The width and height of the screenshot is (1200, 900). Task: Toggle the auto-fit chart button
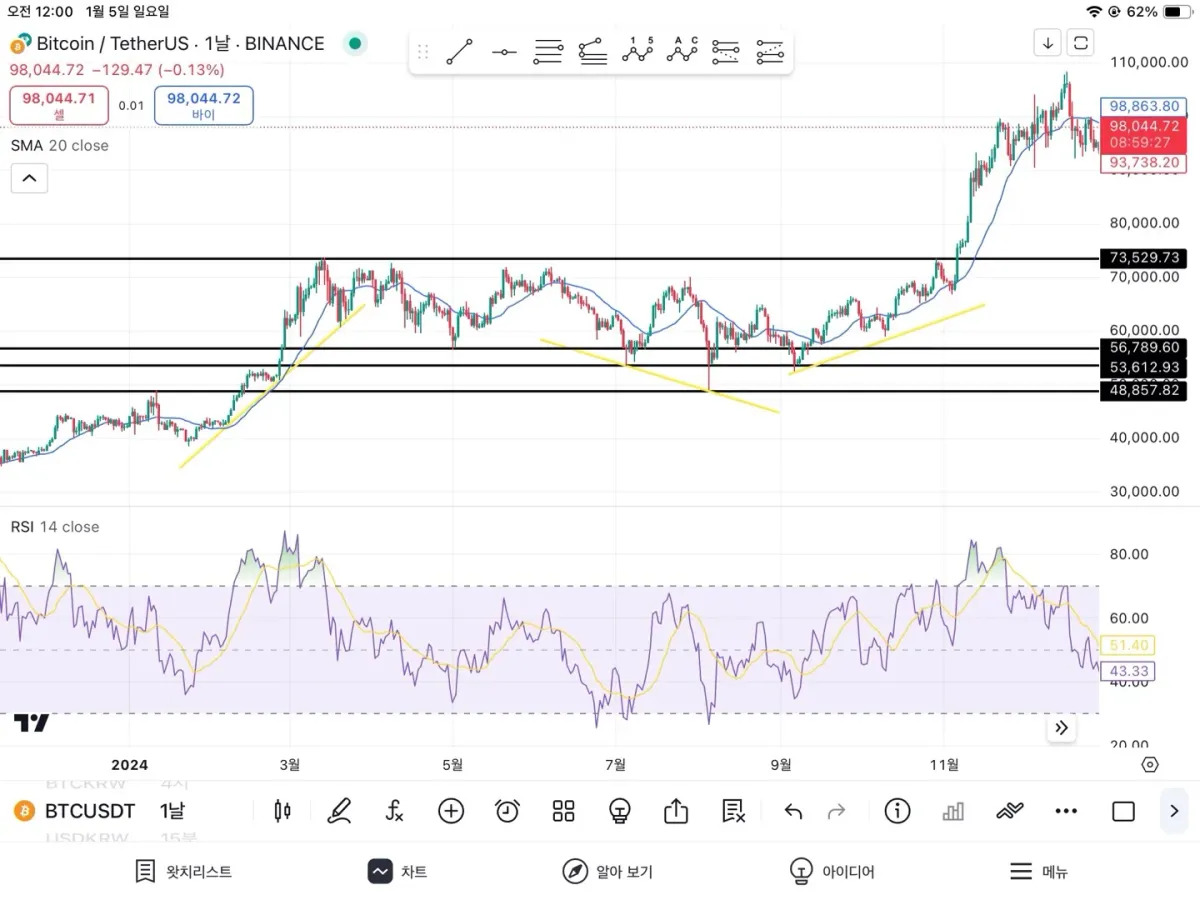[x=1080, y=43]
